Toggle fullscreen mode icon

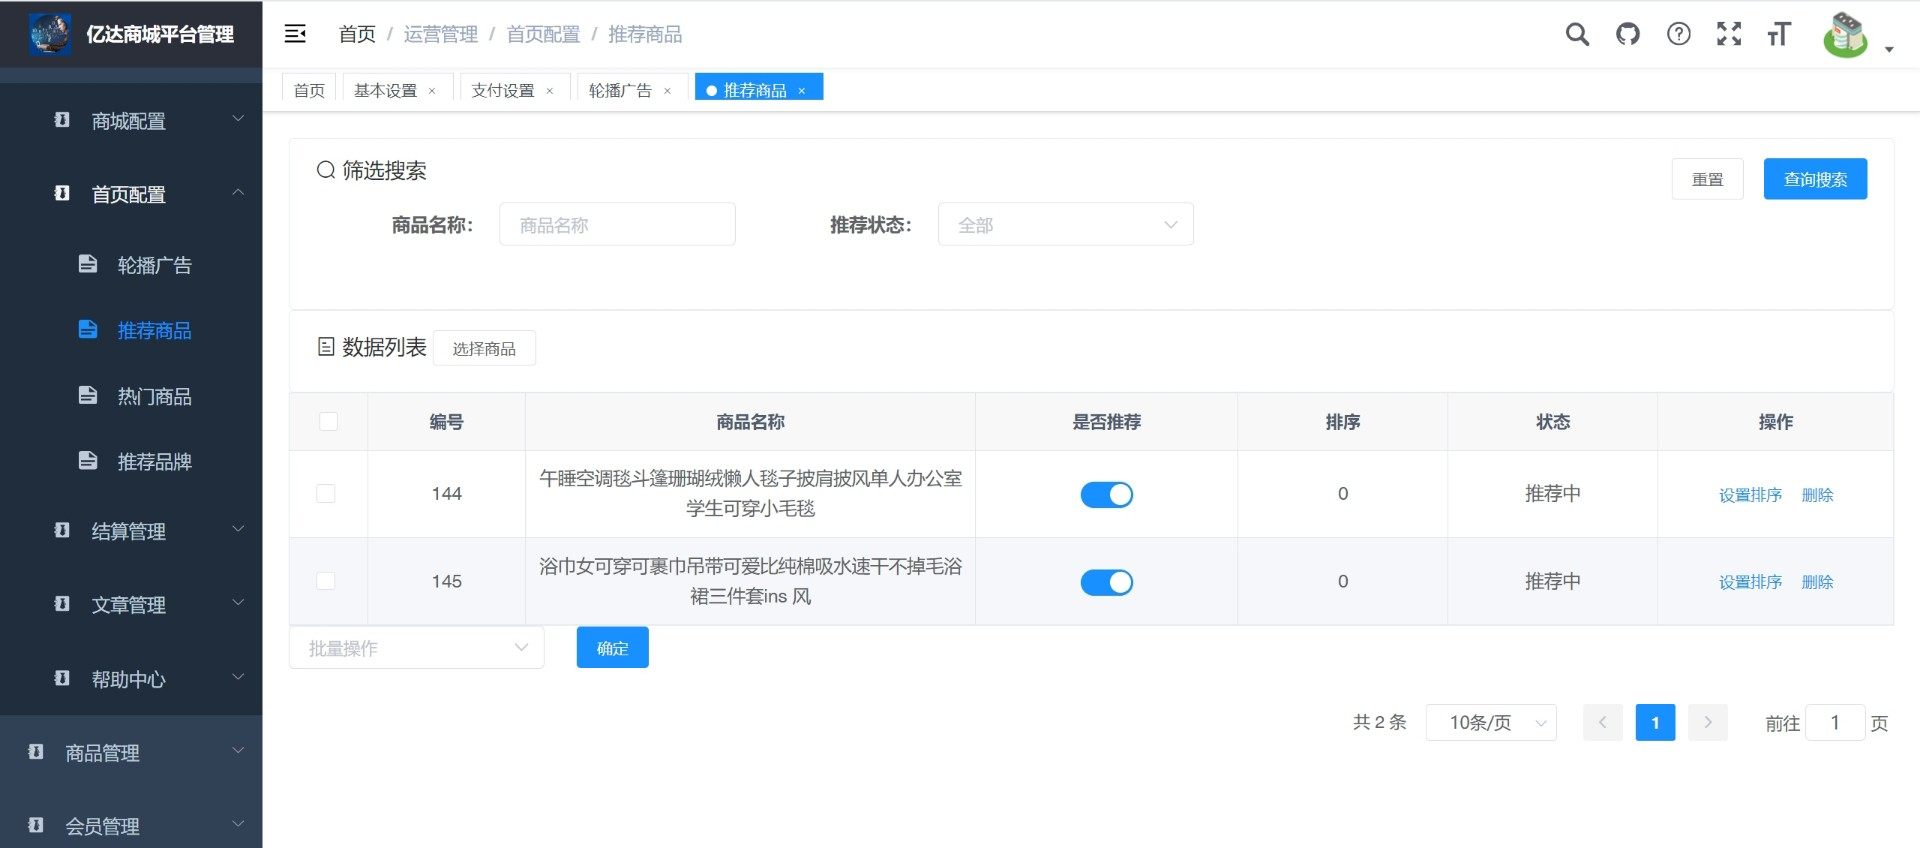point(1729,34)
